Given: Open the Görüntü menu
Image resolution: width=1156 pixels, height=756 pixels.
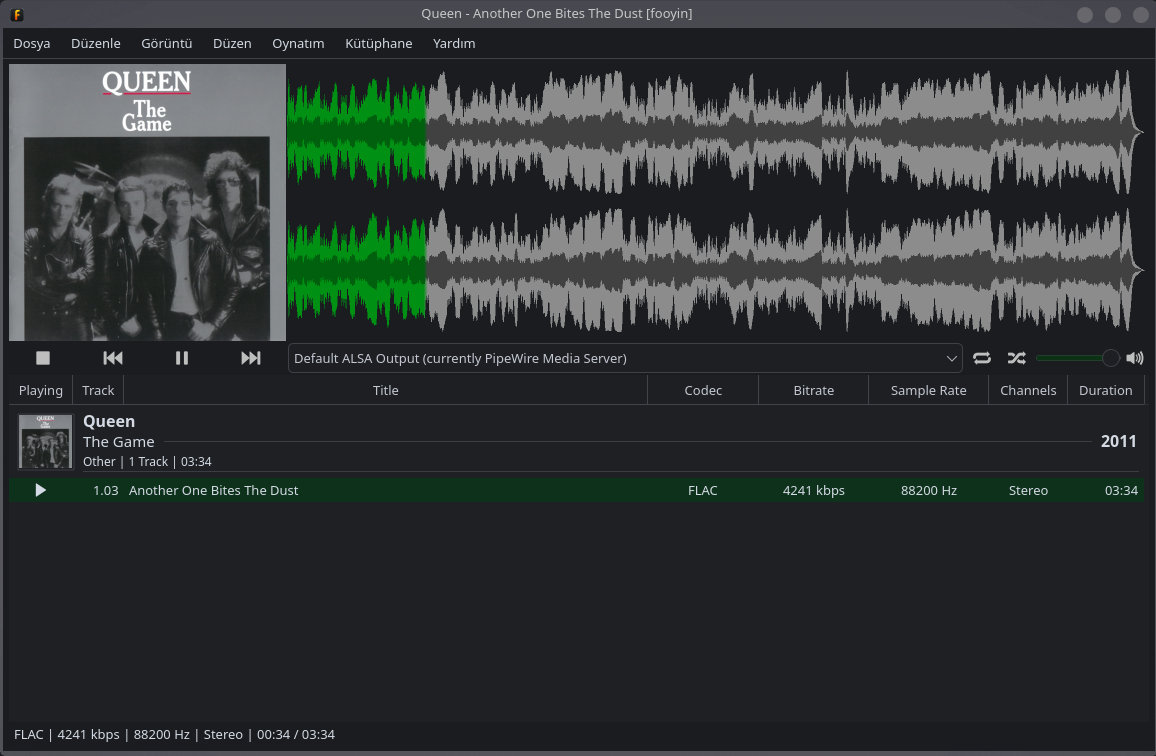Looking at the screenshot, I should [167, 44].
